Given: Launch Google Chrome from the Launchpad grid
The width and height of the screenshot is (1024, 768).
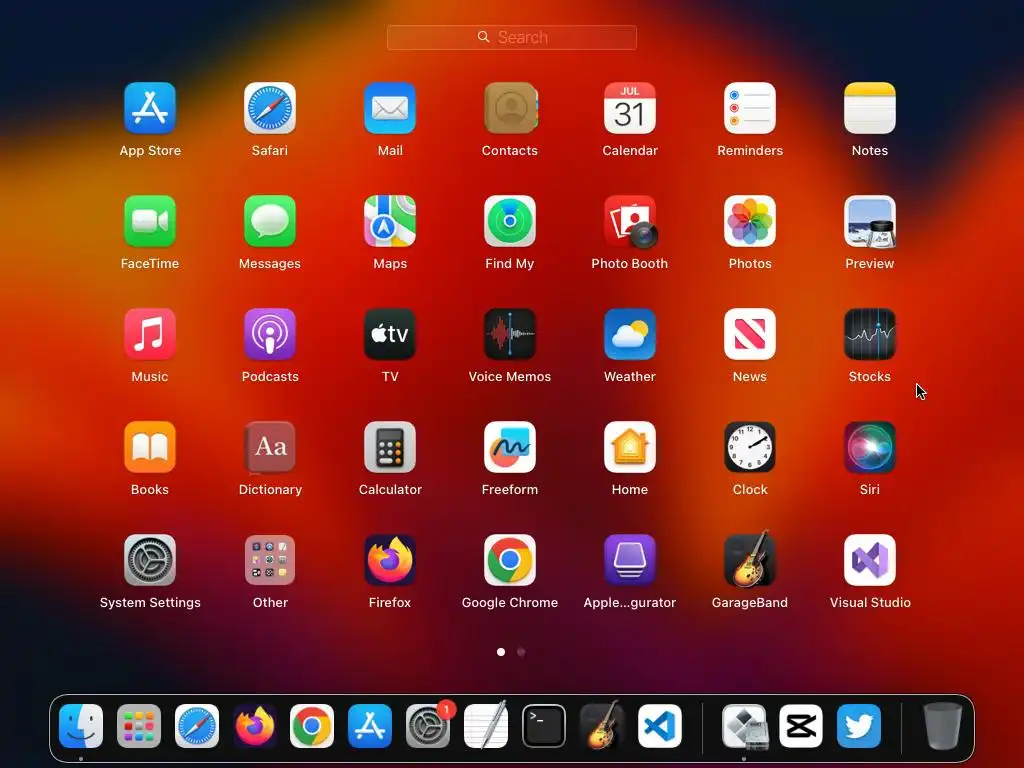Looking at the screenshot, I should coord(510,560).
